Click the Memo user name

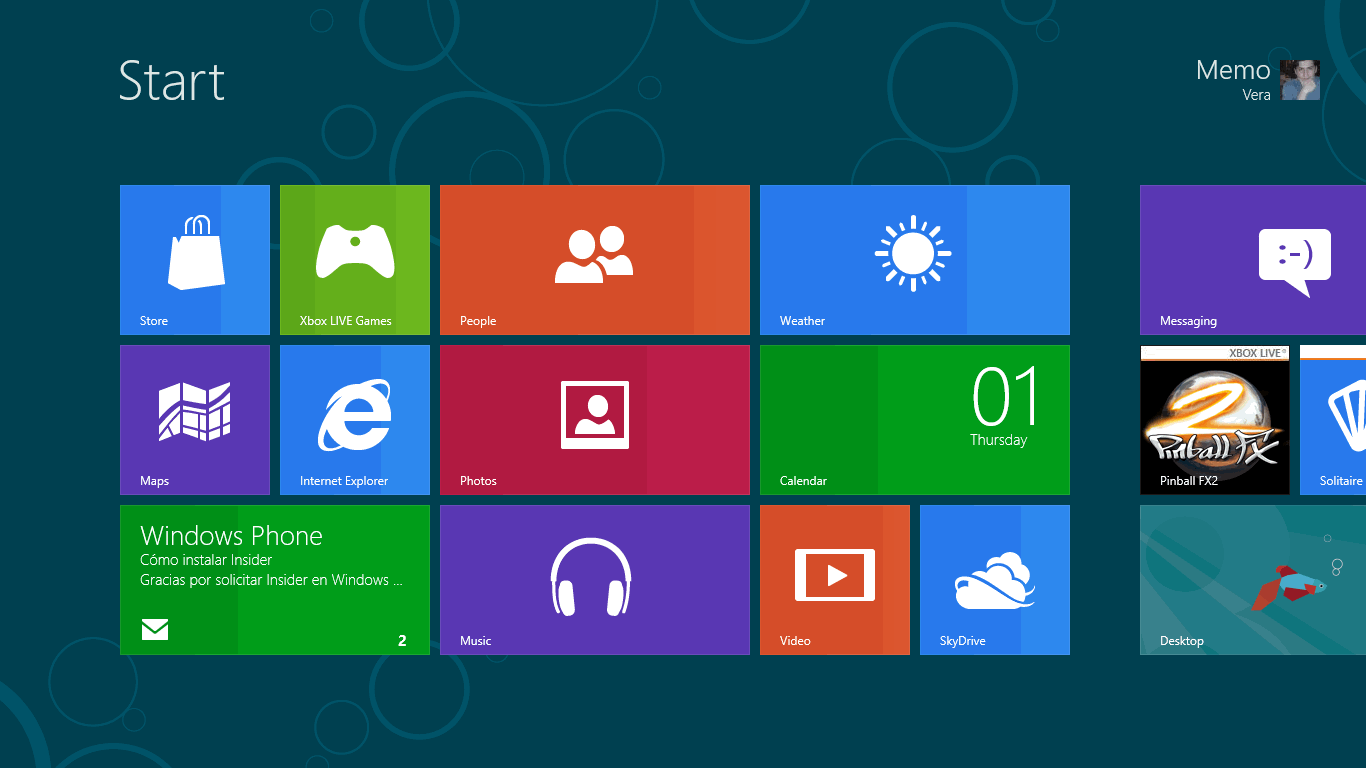click(1233, 70)
